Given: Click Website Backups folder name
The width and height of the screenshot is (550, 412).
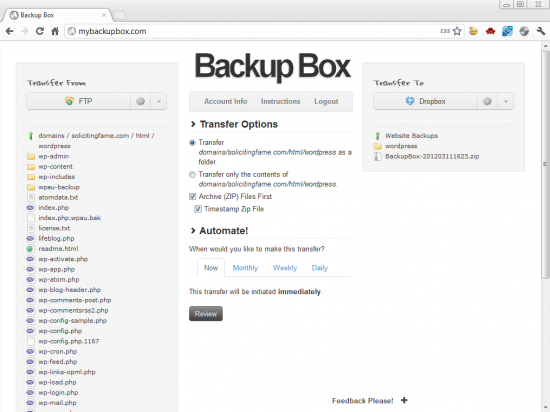Looking at the screenshot, I should pyautogui.click(x=411, y=136).
